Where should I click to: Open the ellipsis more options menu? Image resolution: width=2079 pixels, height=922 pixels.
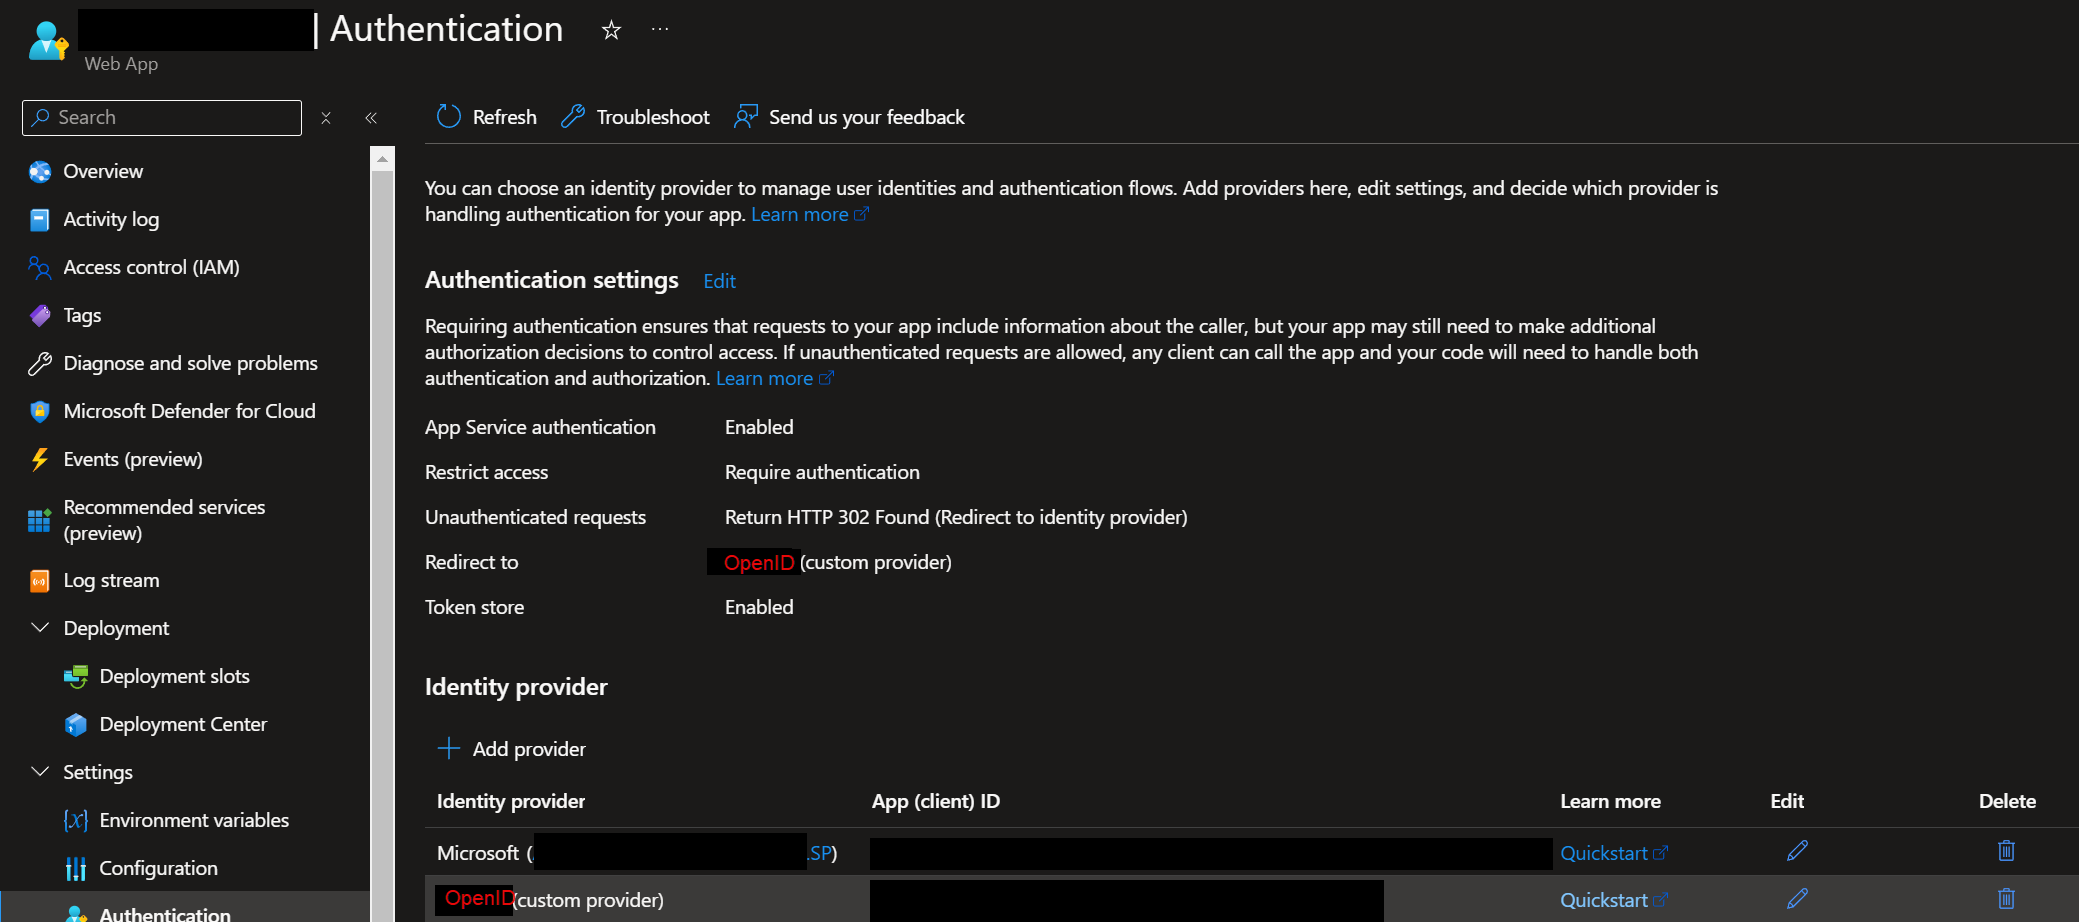tap(660, 29)
